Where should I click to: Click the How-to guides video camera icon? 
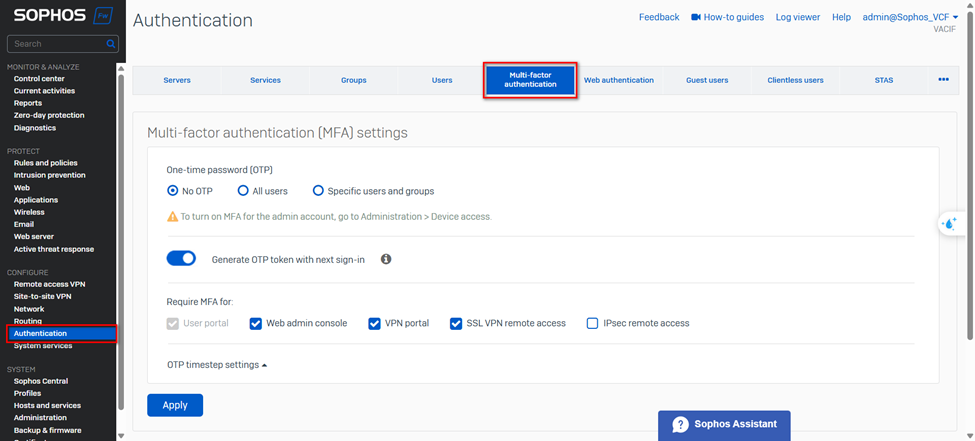696,17
